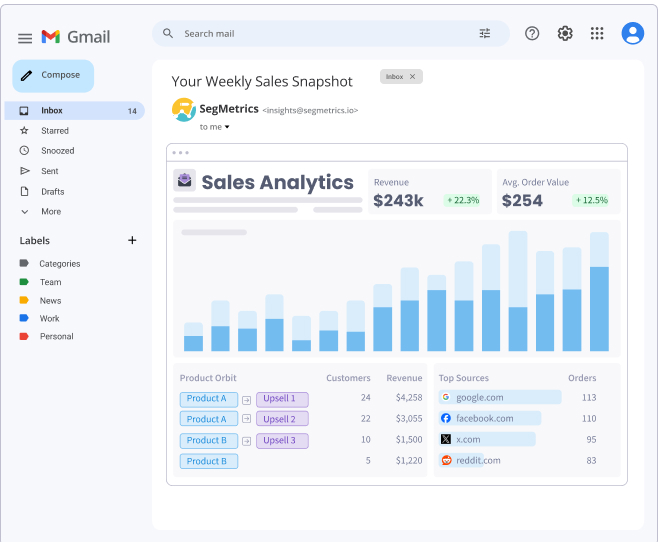The width and height of the screenshot is (658, 542).
Task: Open the Google apps grid
Action: point(597,33)
